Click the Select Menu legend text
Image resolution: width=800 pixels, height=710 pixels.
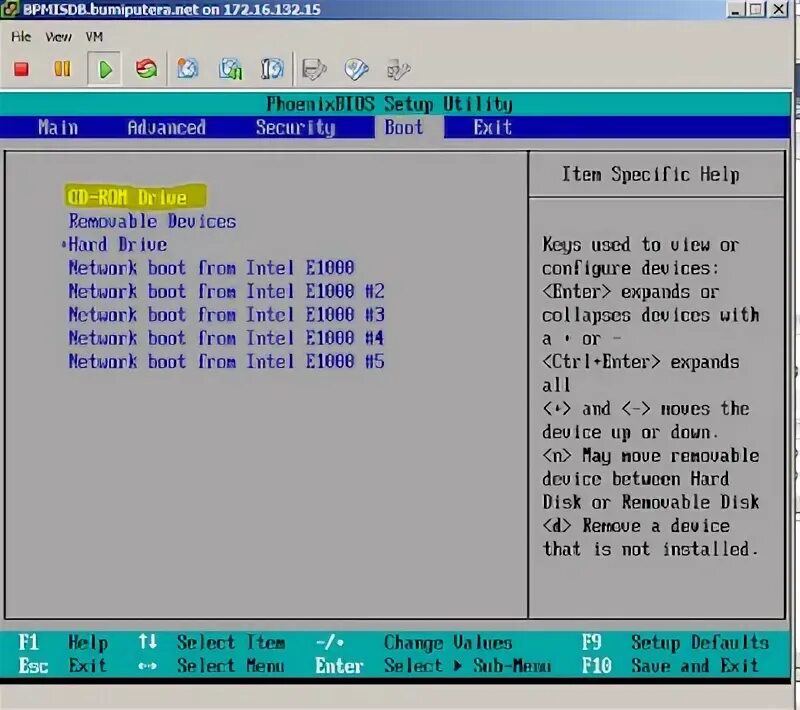tap(231, 666)
